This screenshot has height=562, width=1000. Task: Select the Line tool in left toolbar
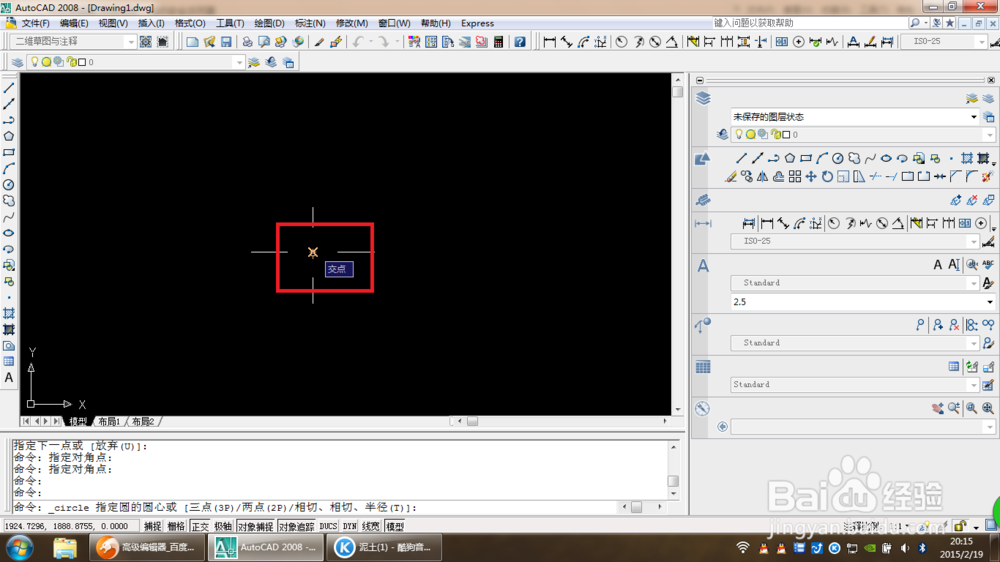[9, 88]
